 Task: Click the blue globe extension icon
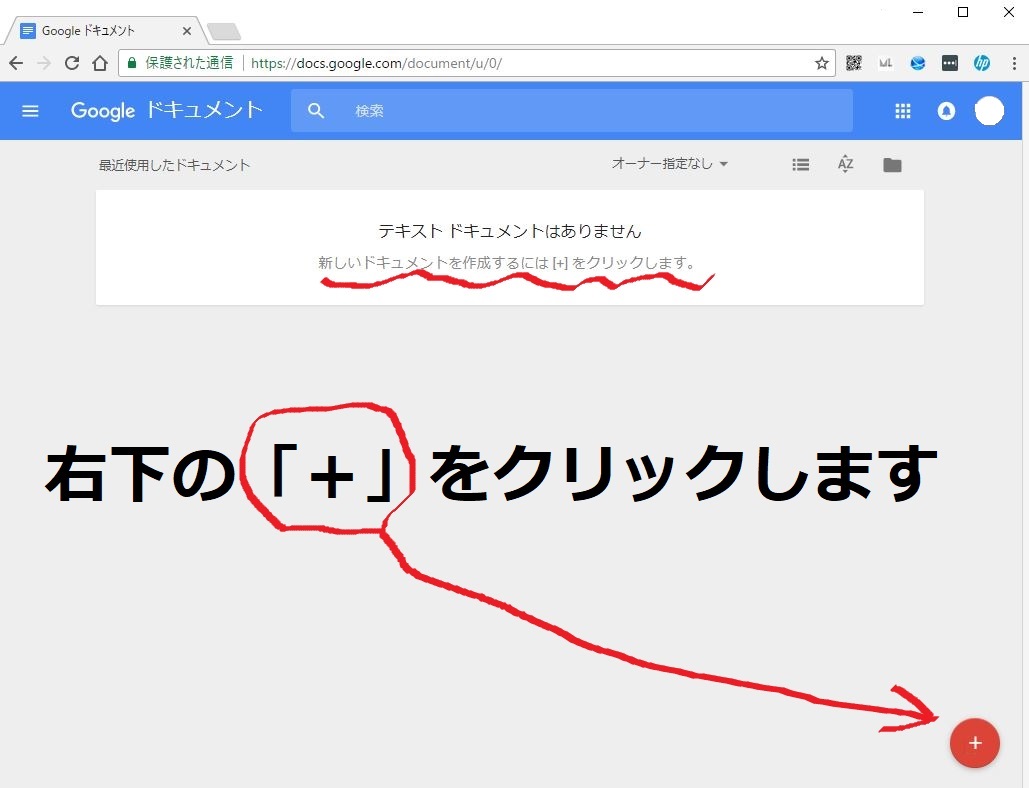coord(917,63)
